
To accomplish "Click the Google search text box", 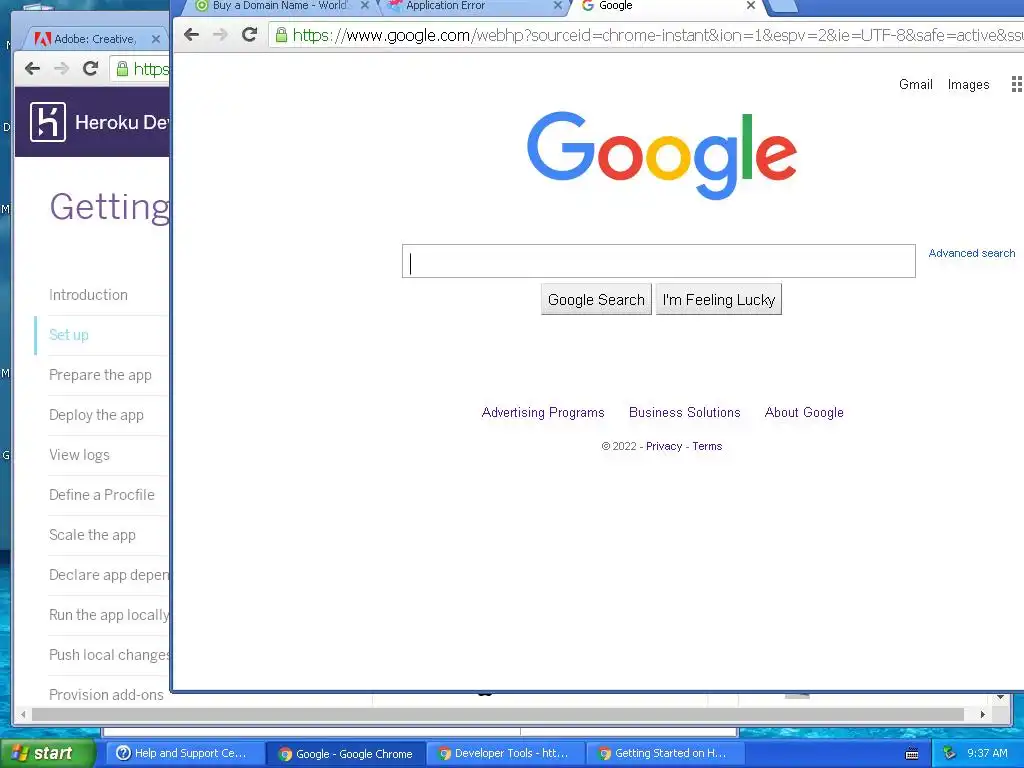I will point(658,261).
